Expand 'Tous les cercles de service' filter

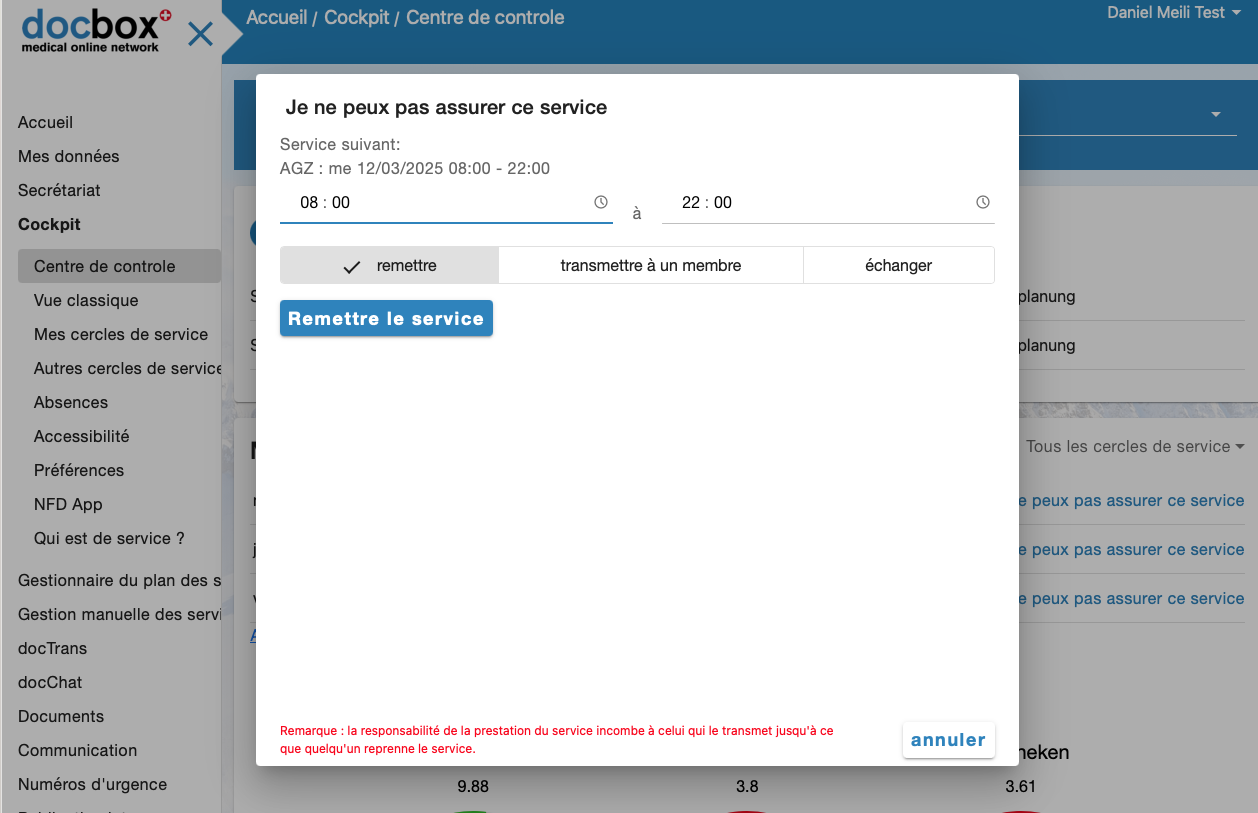1134,447
